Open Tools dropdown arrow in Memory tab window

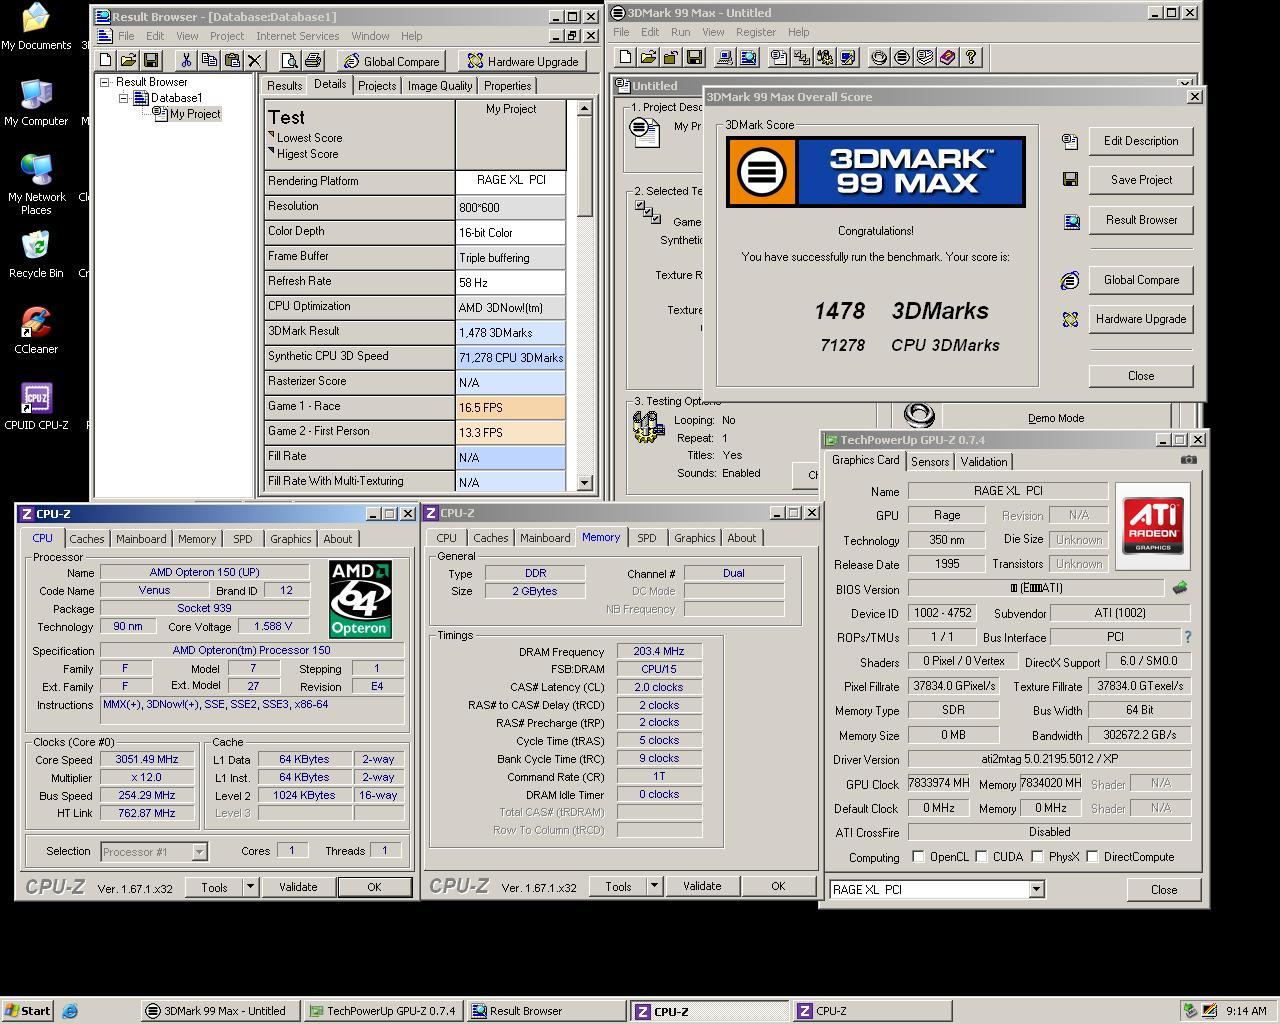654,886
